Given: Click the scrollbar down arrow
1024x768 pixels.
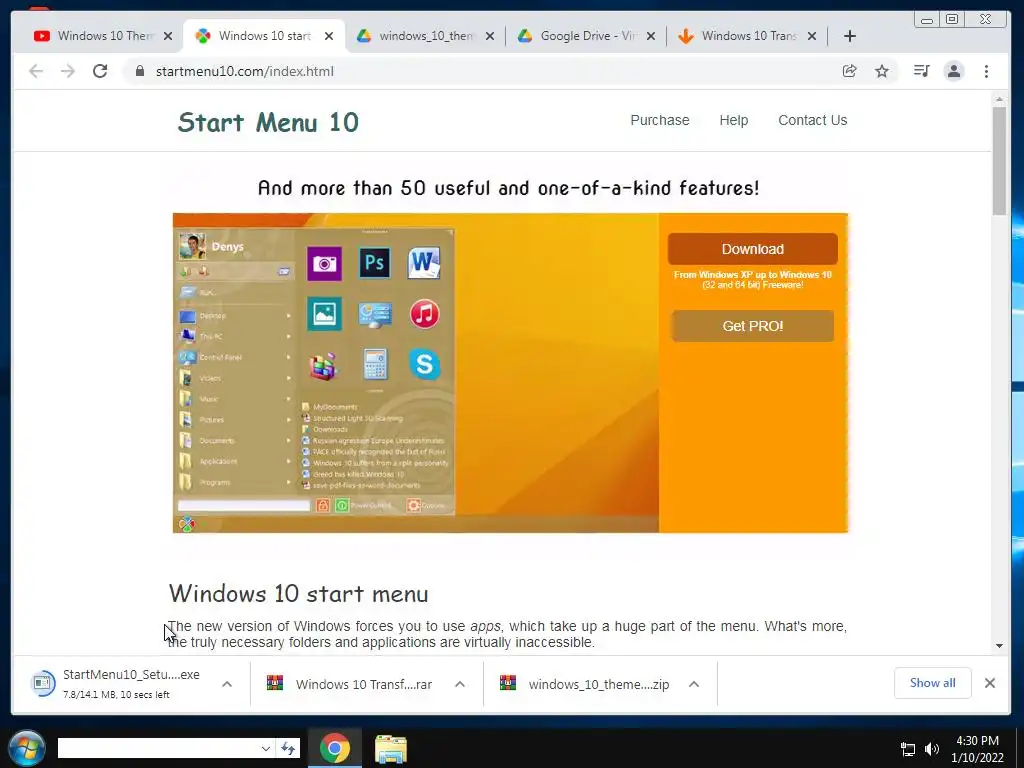Looking at the screenshot, I should tap(999, 646).
